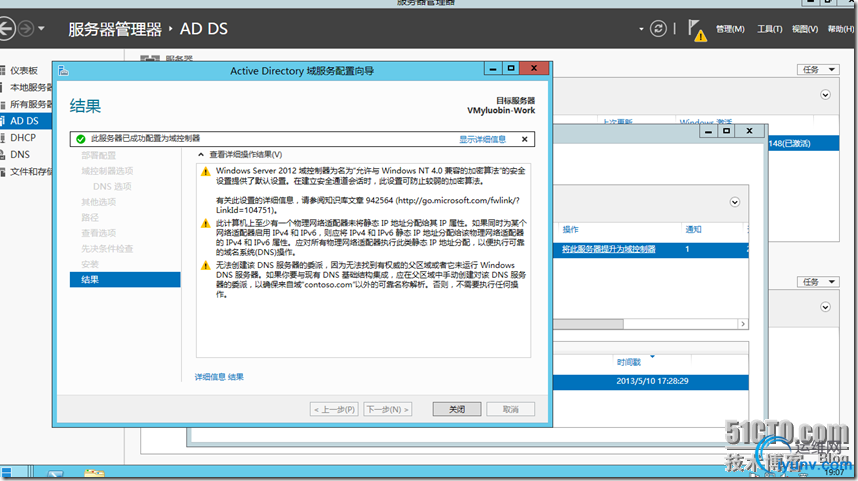Collapse the lower-right panel with chevron
This screenshot has width=858, height=481.
pyautogui.click(x=825, y=308)
